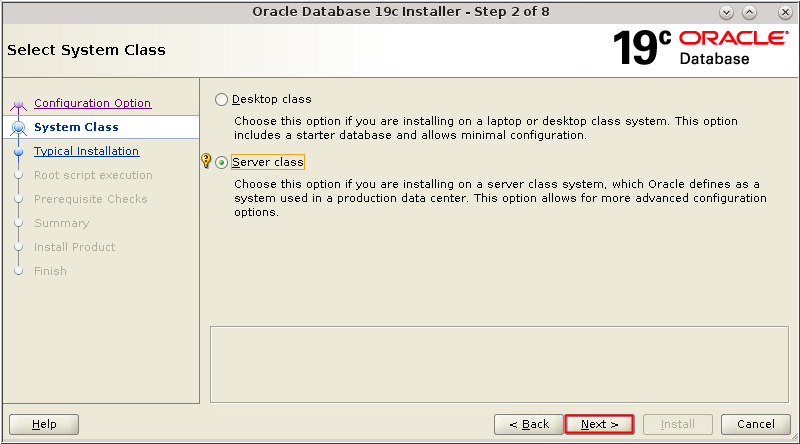Go to the Typical Installation step link

pos(86,151)
